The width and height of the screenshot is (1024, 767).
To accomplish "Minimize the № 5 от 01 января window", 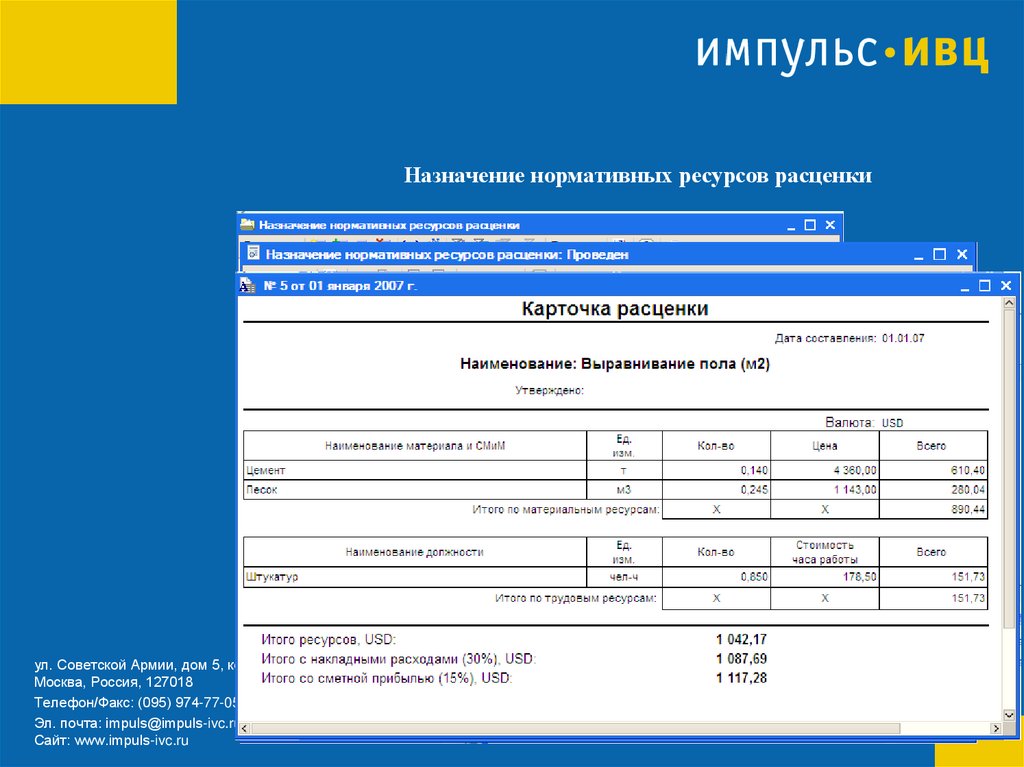I will tap(965, 286).
